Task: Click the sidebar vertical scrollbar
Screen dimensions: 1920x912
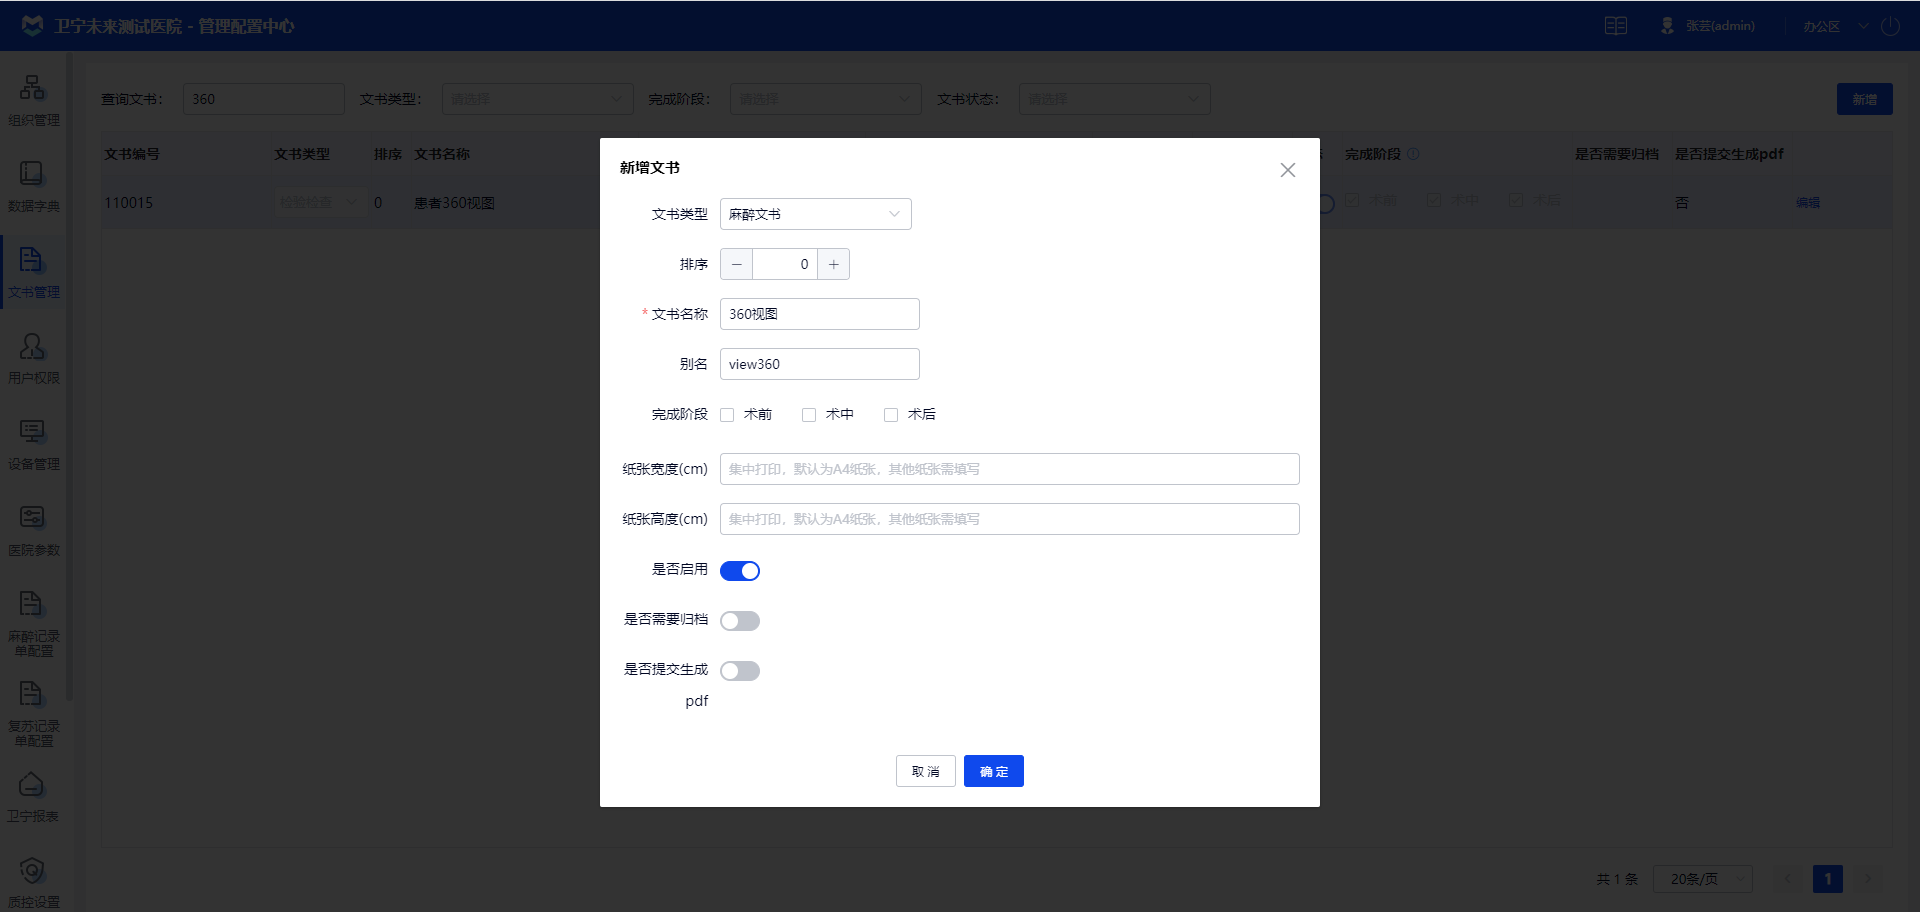Action: click(x=69, y=375)
